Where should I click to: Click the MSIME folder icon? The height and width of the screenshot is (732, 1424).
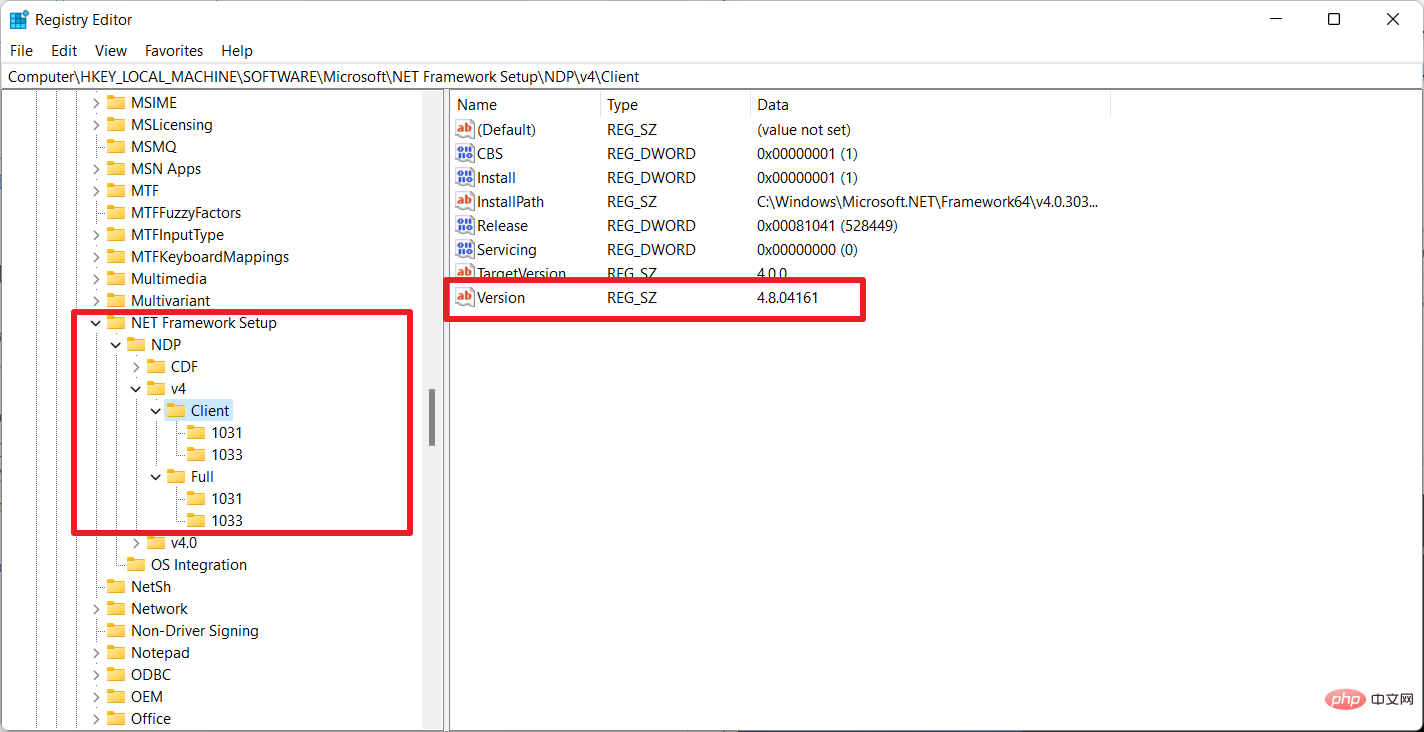pos(116,102)
